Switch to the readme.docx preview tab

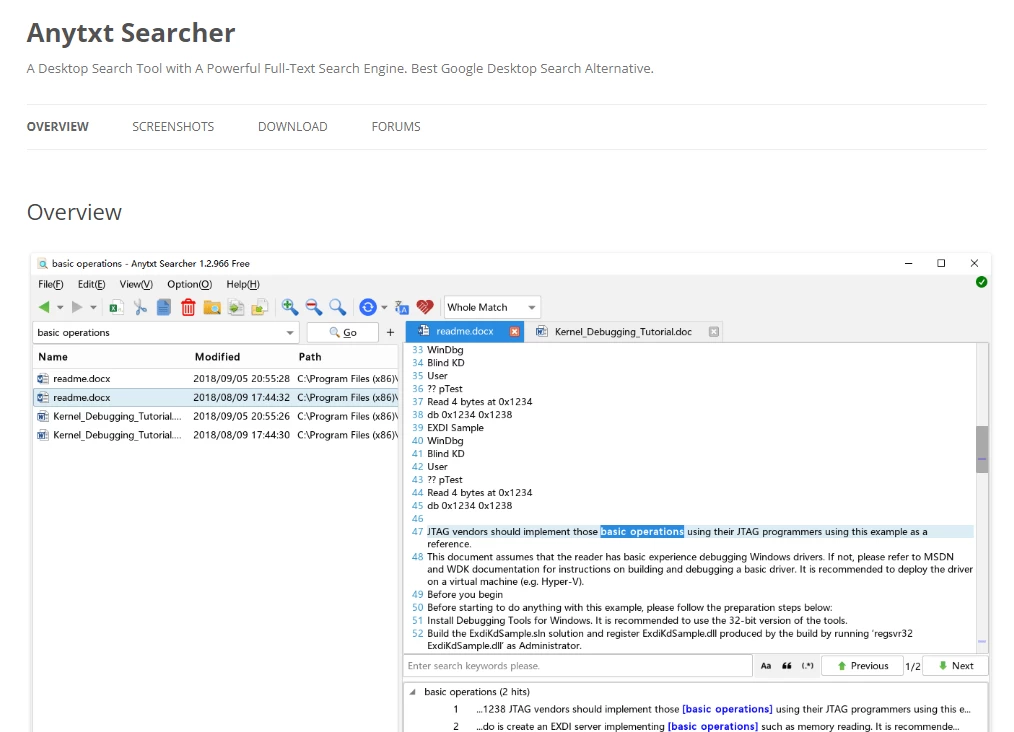pos(464,332)
